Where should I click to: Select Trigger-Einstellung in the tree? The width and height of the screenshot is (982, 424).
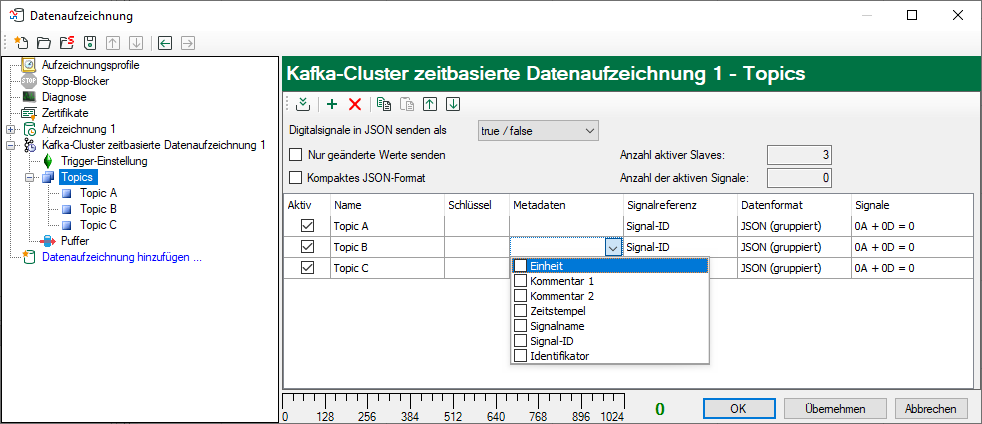[x=104, y=161]
